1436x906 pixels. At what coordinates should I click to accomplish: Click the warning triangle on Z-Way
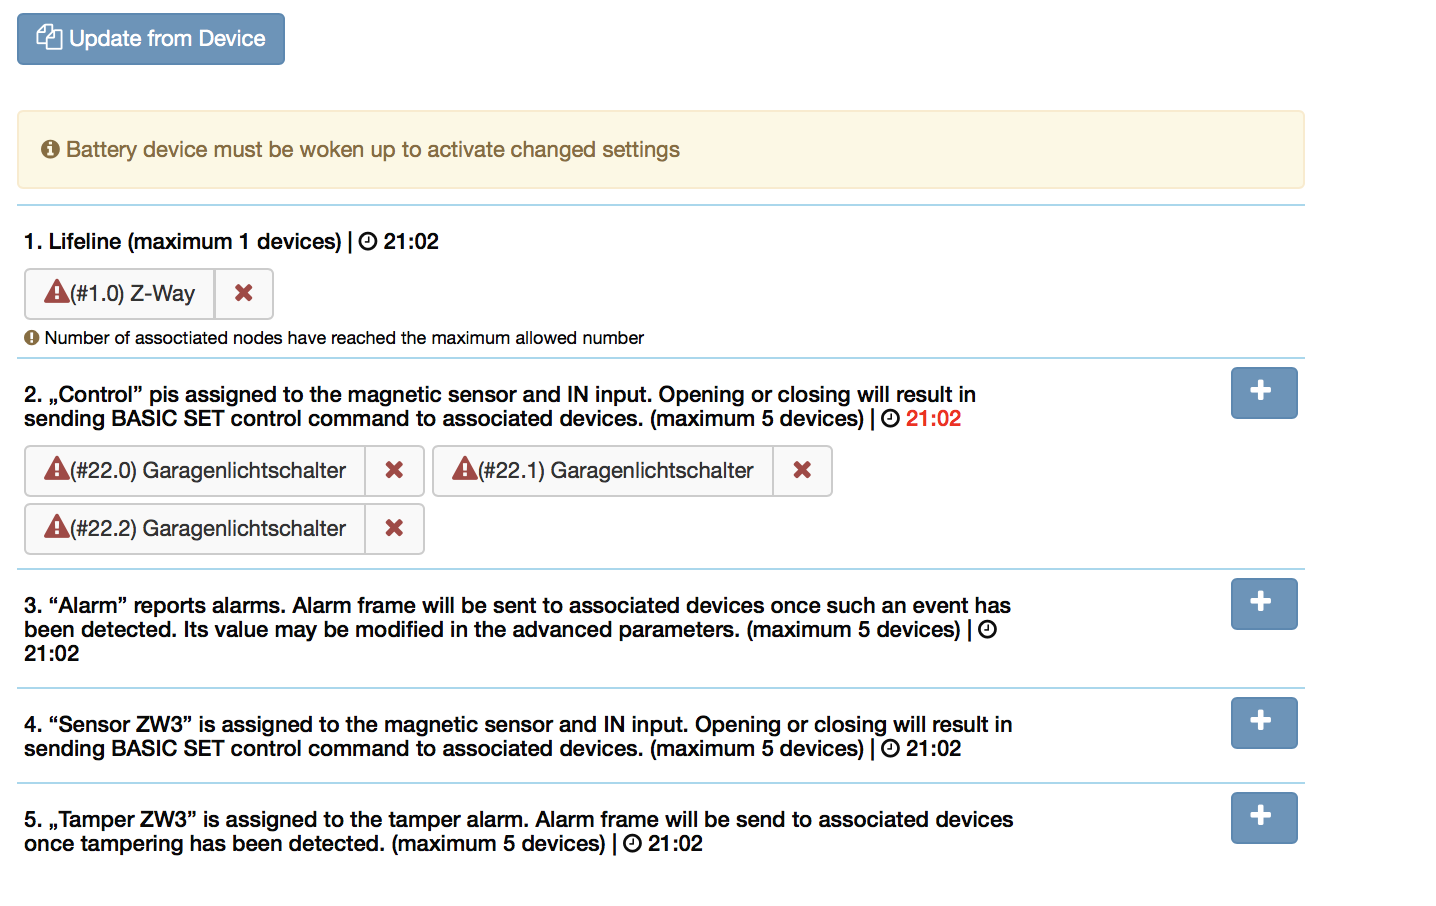pos(56,292)
